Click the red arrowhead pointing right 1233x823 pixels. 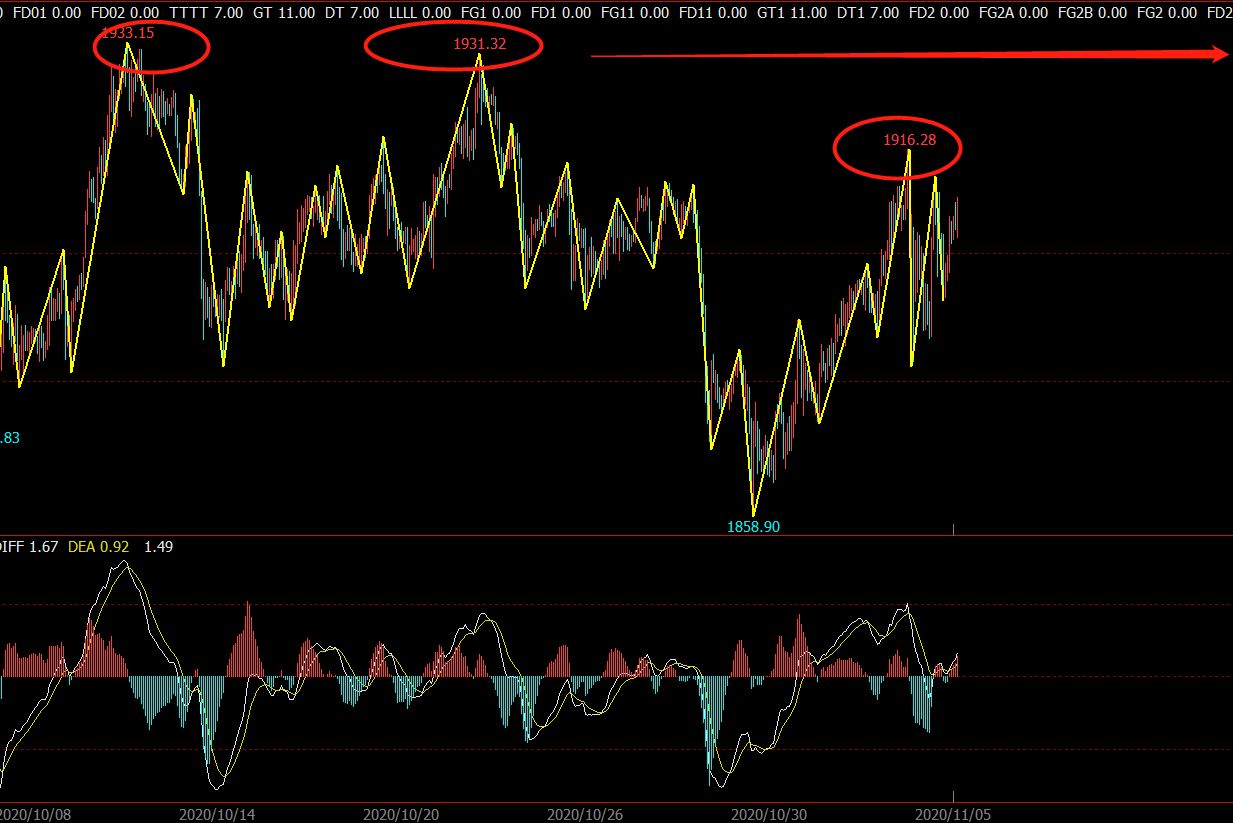coord(1220,55)
